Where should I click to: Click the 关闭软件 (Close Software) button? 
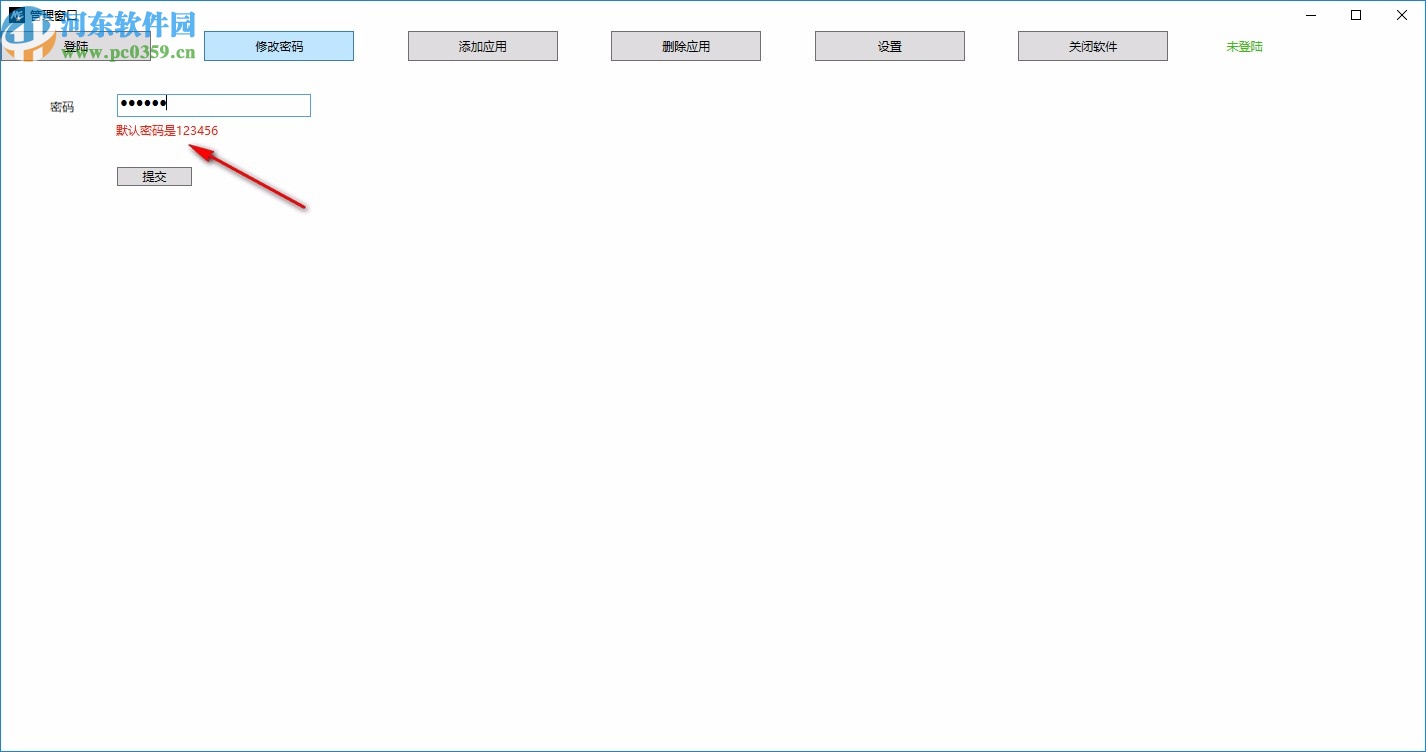pyautogui.click(x=1092, y=46)
